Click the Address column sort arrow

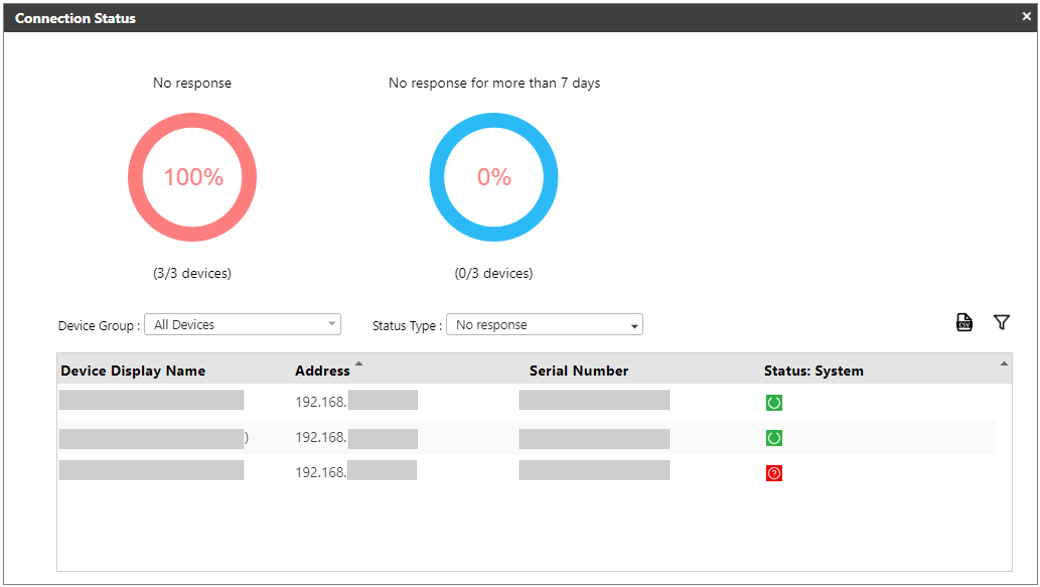click(359, 364)
